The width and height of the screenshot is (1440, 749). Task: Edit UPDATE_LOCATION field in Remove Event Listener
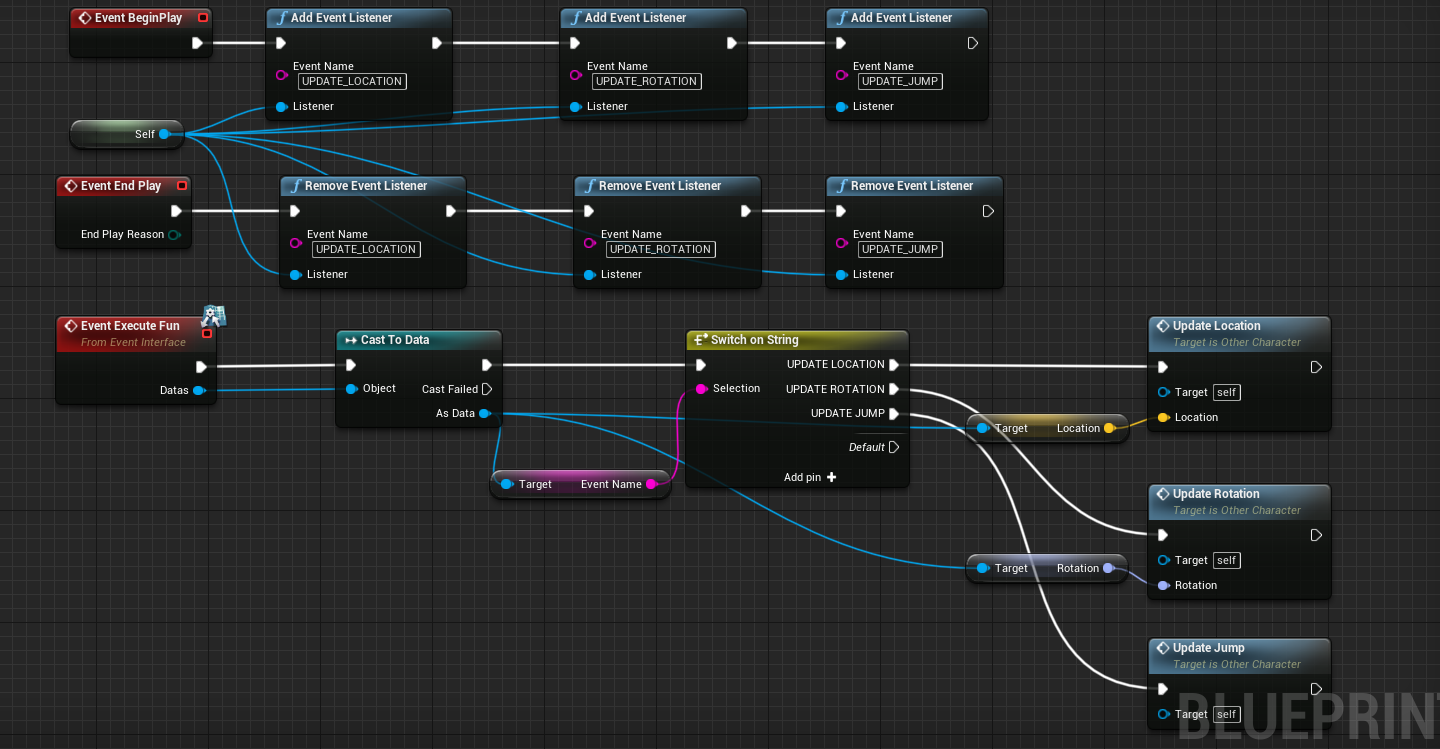pos(366,249)
